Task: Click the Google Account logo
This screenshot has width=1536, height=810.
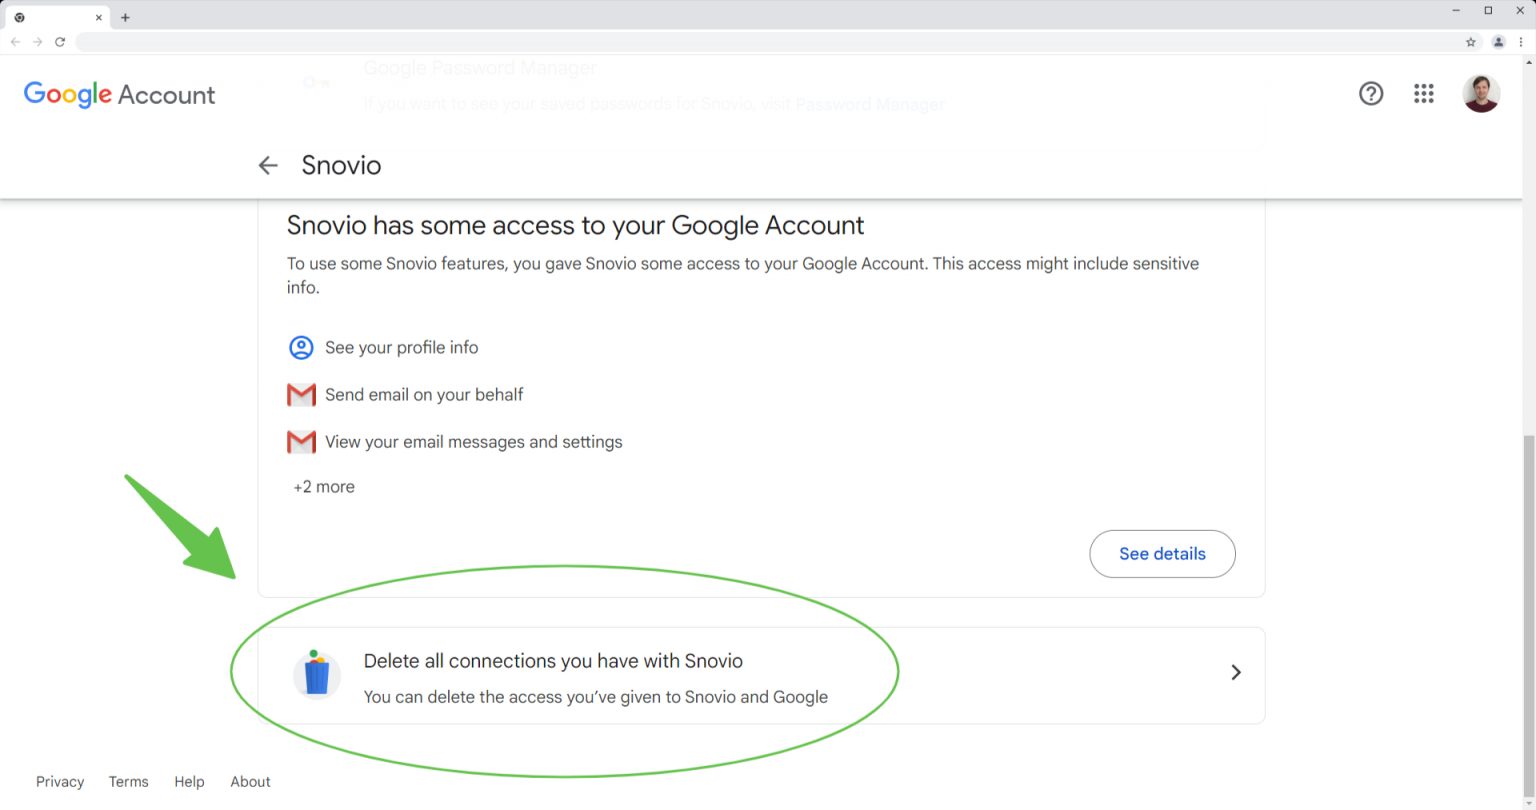Action: point(119,95)
